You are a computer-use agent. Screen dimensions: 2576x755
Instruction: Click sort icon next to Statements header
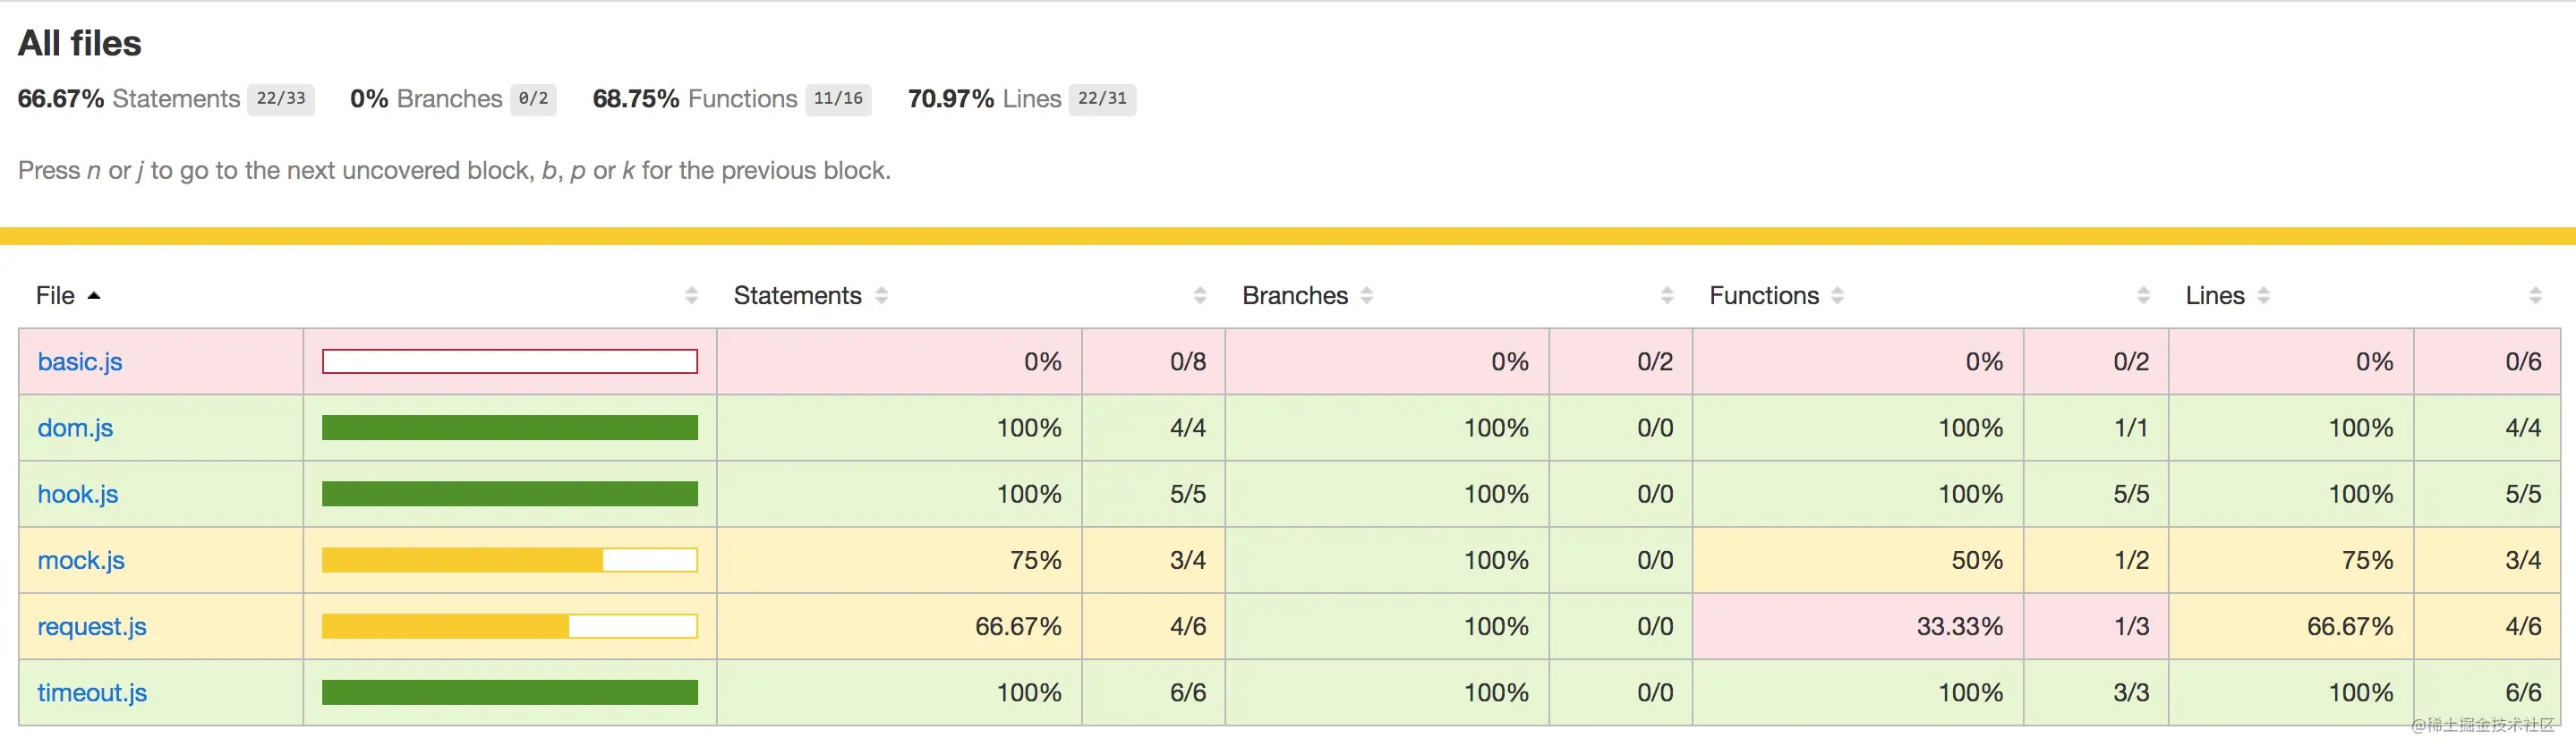[x=881, y=296]
